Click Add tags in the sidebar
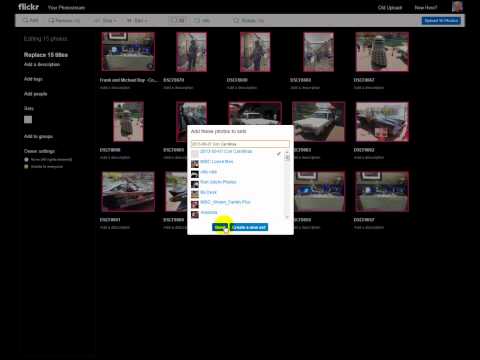The height and width of the screenshot is (360, 480). click(x=33, y=79)
